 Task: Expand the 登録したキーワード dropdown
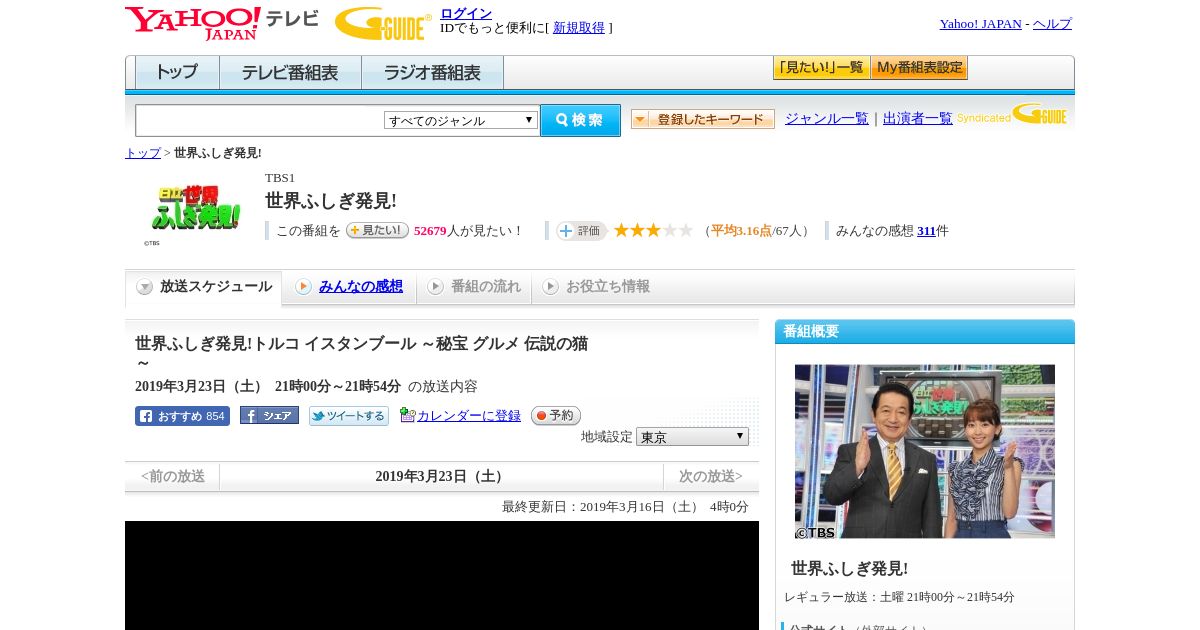703,119
